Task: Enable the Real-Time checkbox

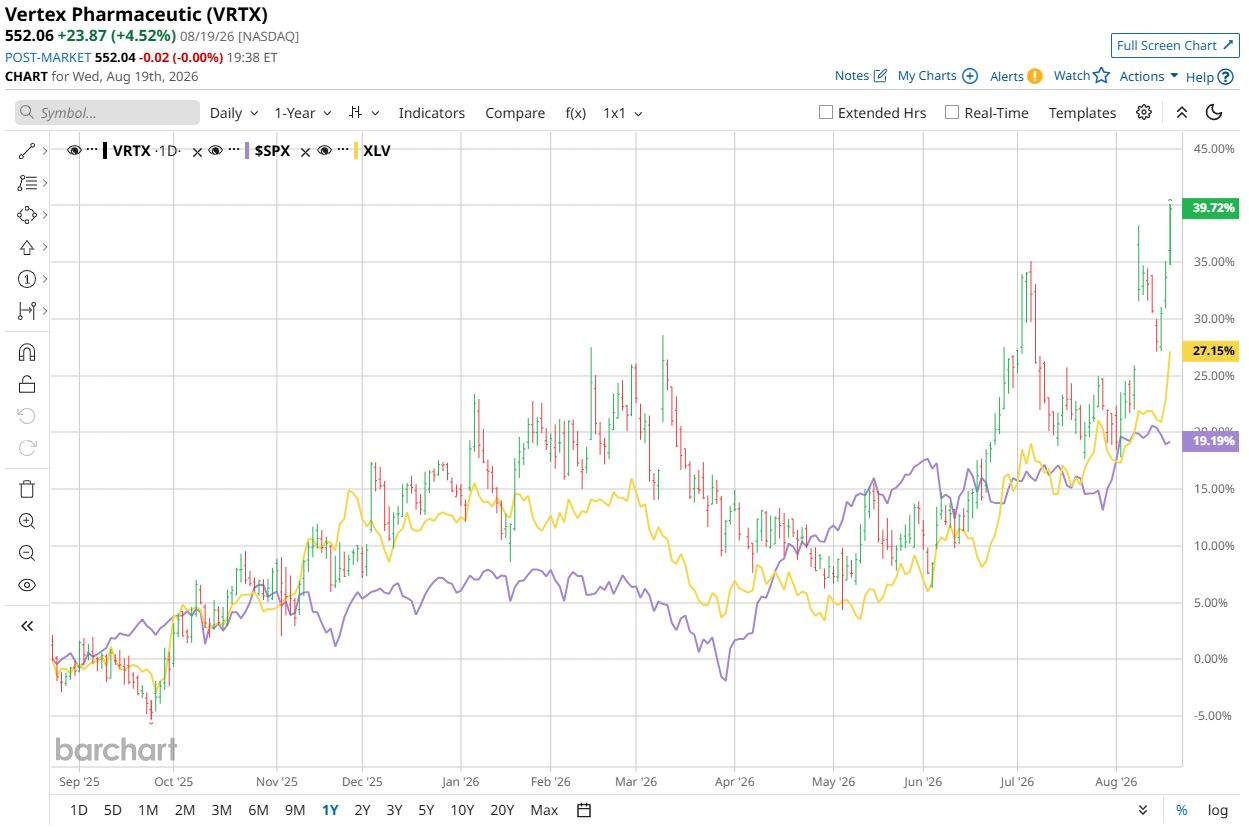Action: 952,113
